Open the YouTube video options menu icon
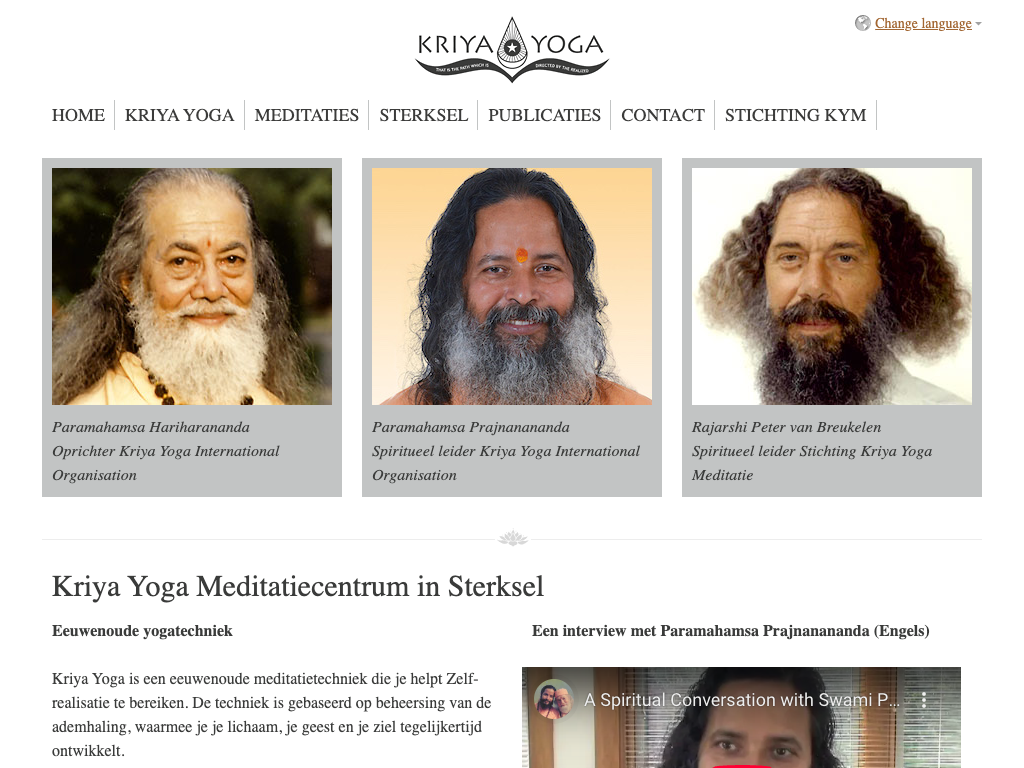 924,700
